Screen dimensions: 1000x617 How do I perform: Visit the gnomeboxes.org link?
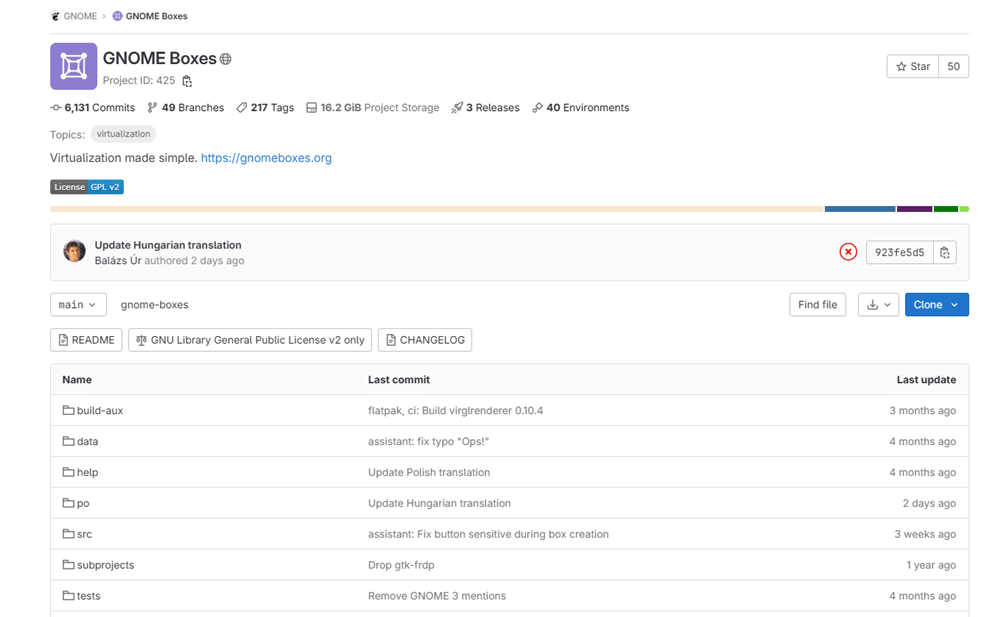pyautogui.click(x=266, y=158)
